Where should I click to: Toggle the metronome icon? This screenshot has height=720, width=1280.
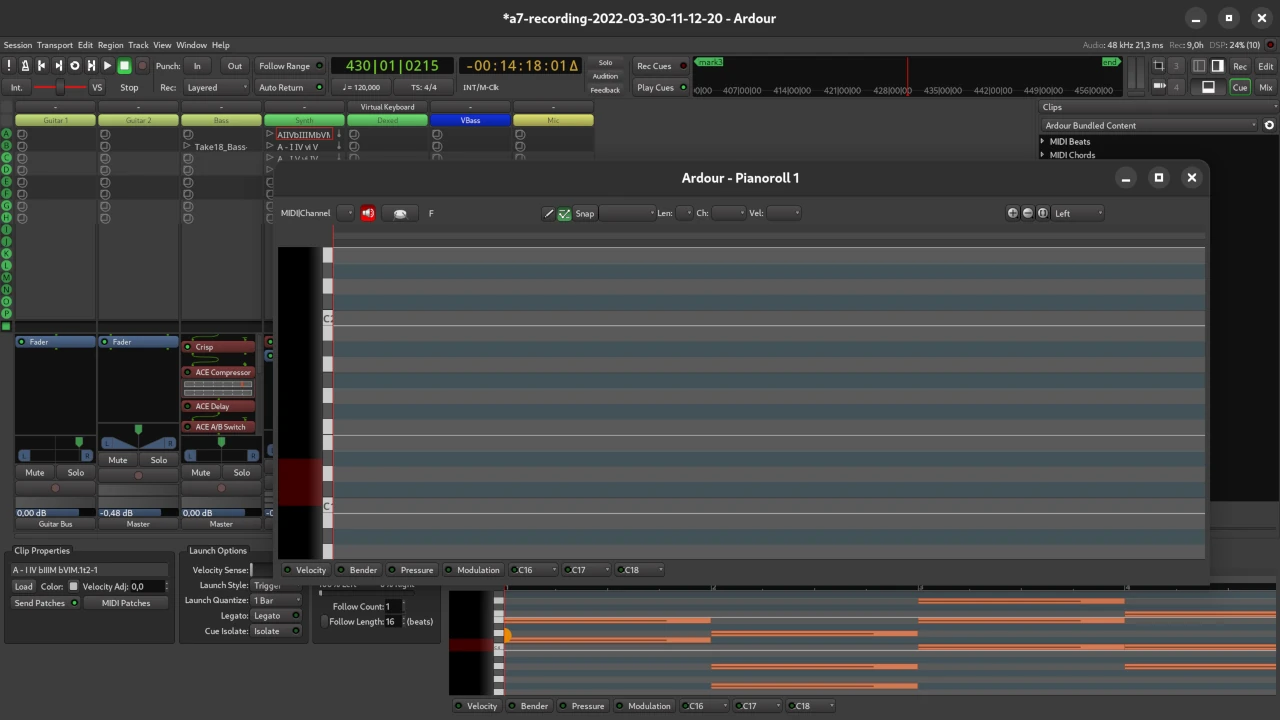tap(25, 66)
